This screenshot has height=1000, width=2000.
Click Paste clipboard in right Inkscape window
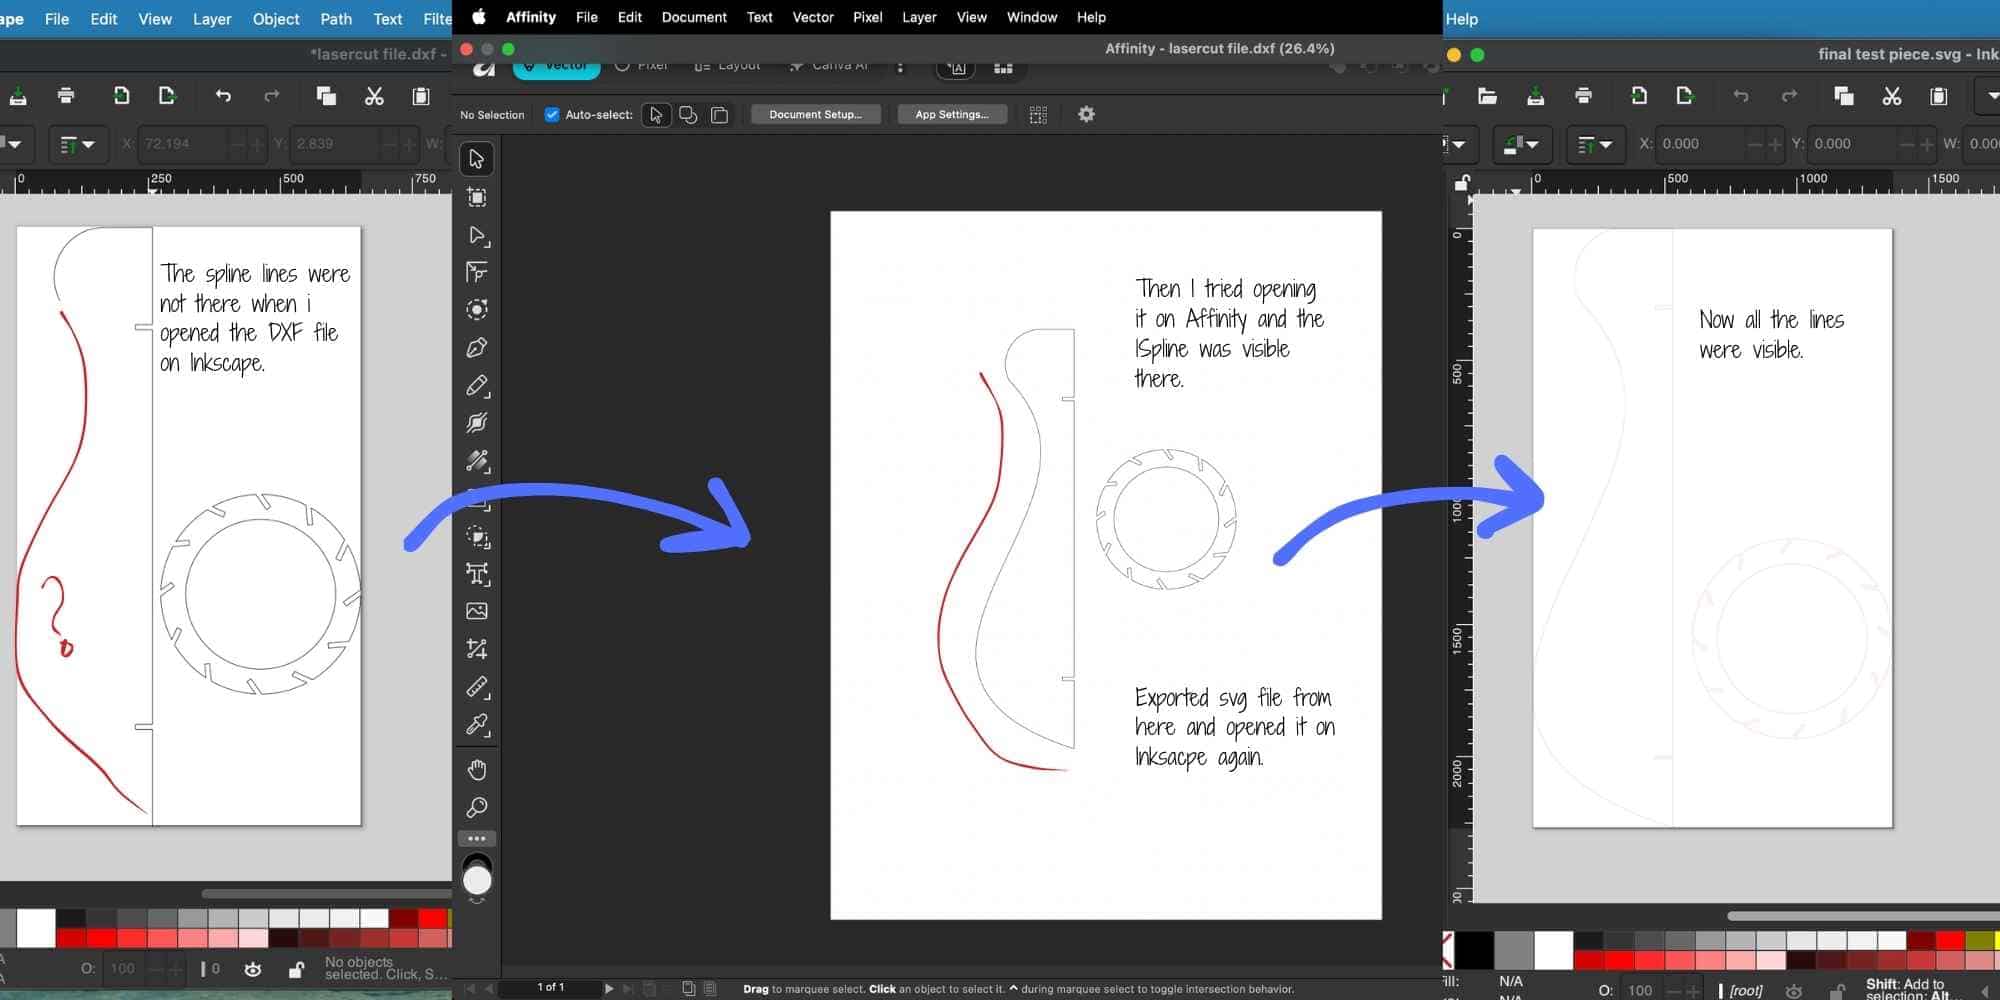tap(1938, 96)
